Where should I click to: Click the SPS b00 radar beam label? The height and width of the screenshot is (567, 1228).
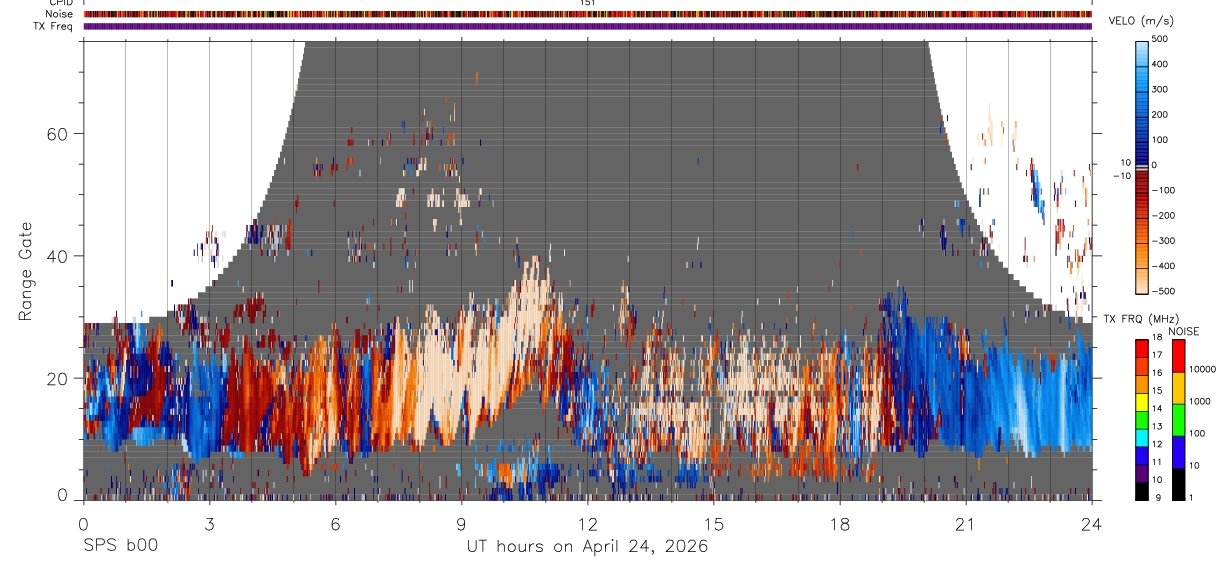coord(120,546)
